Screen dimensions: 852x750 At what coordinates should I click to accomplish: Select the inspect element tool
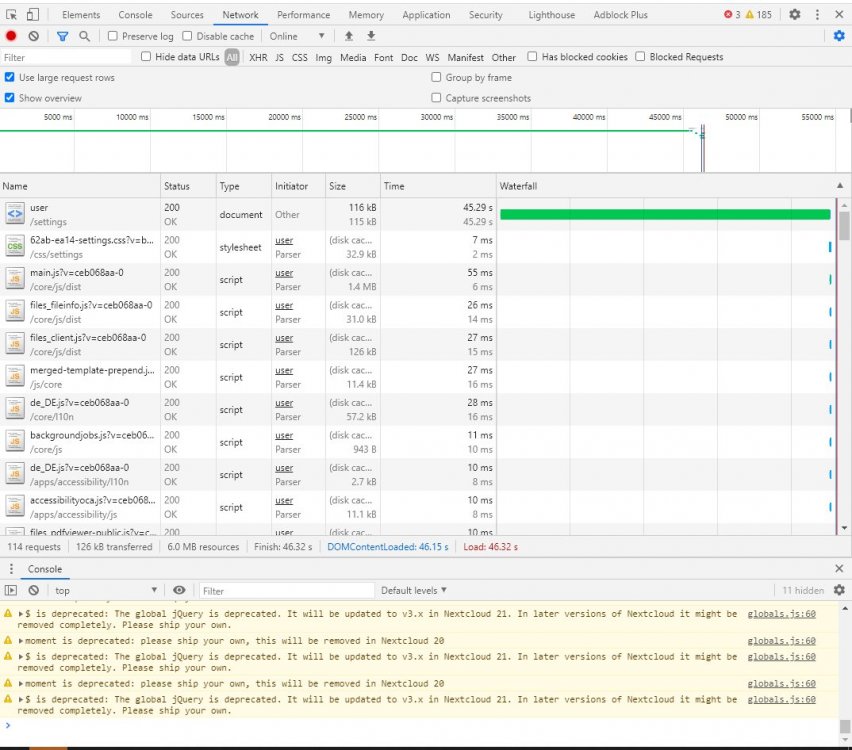coord(11,15)
